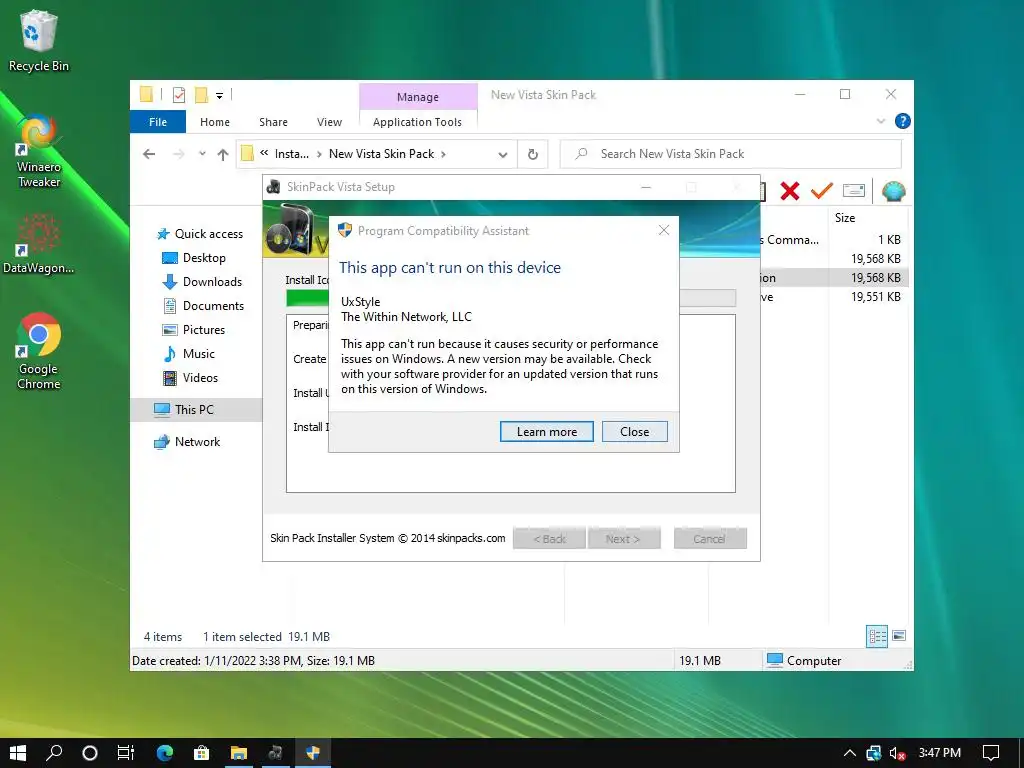Click the New folder quick access toolbar icon

coord(201,95)
